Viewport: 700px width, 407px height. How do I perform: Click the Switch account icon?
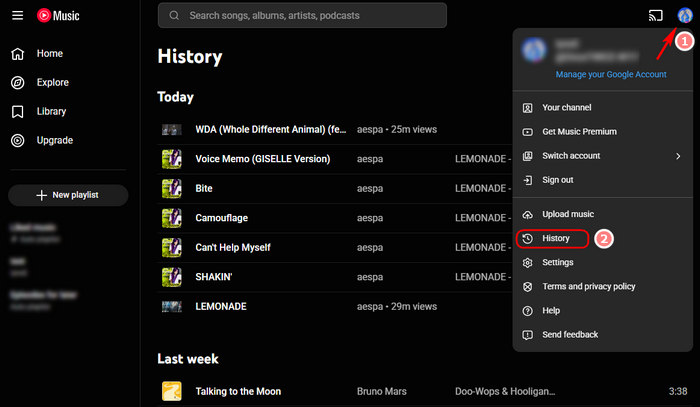[x=527, y=156]
